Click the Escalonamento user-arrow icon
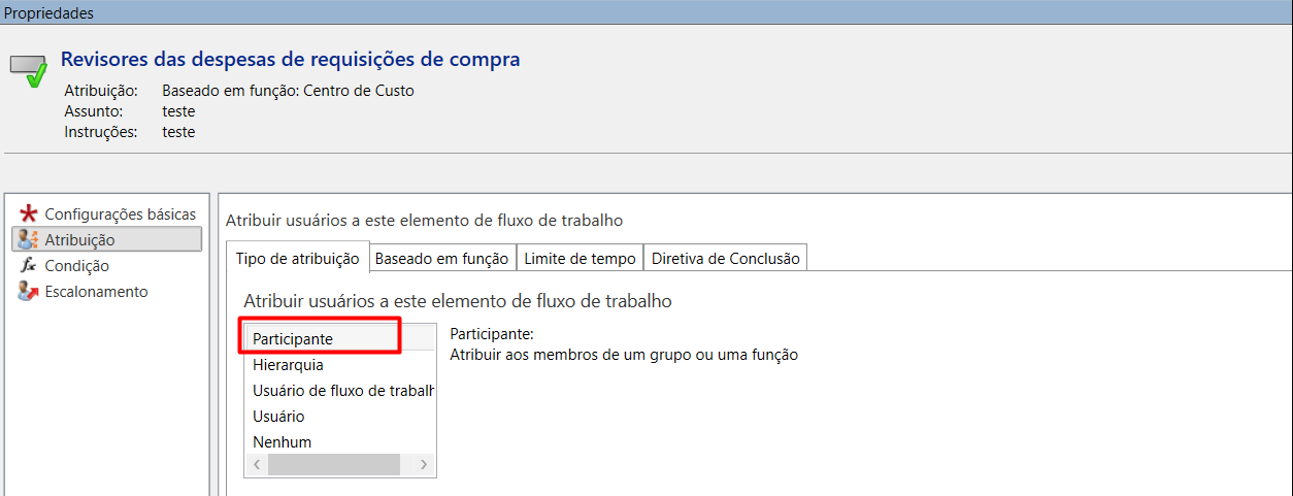The height and width of the screenshot is (496, 1293). [29, 292]
